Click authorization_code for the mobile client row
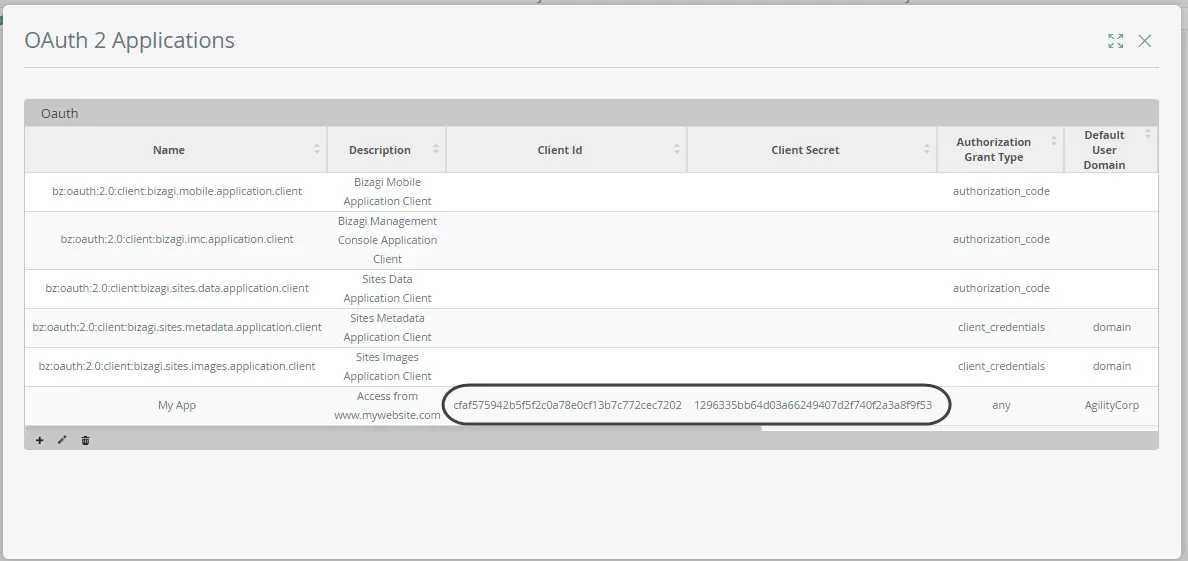 tap(1001, 191)
